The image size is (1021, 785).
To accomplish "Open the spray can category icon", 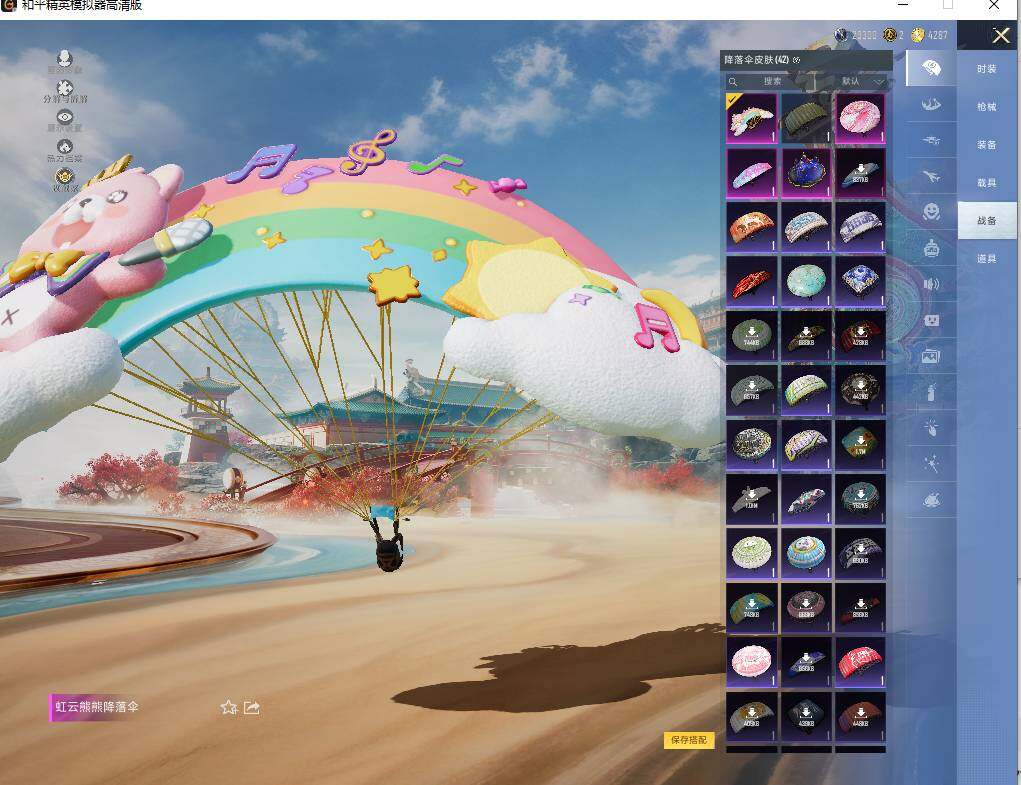I will (931, 392).
